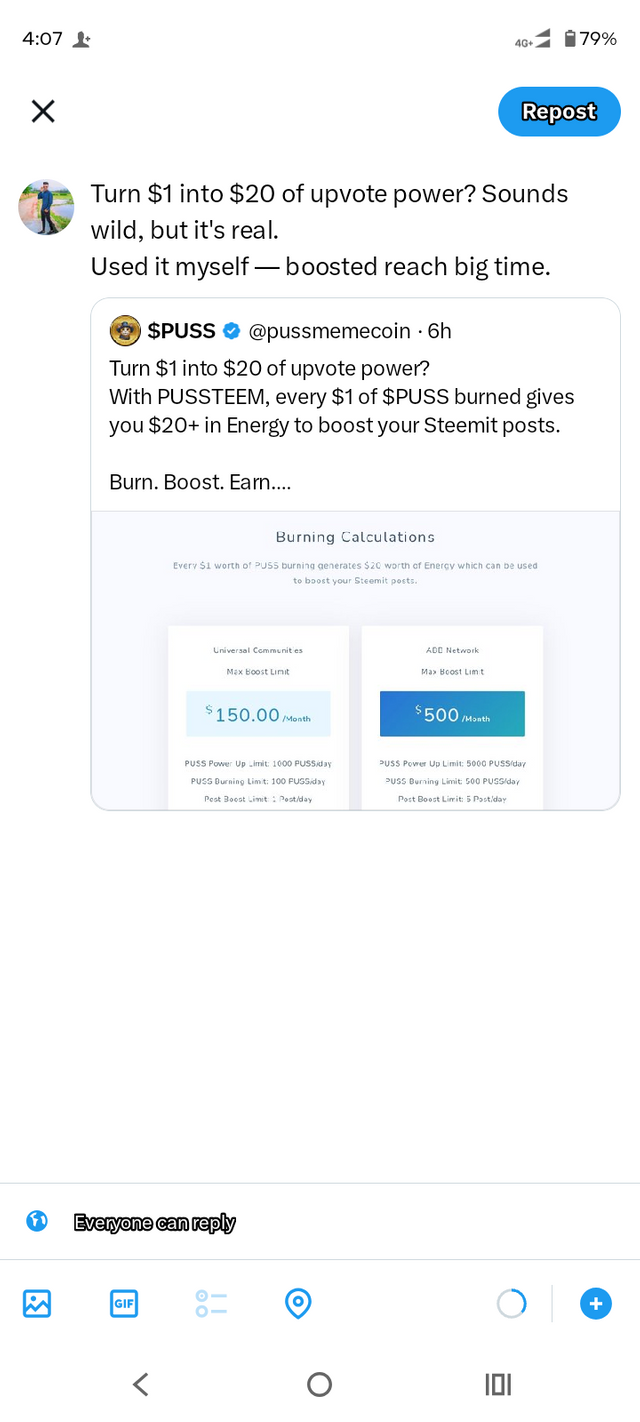The height and width of the screenshot is (1422, 640).
Task: Tap the quoted post text body
Action: [342, 425]
